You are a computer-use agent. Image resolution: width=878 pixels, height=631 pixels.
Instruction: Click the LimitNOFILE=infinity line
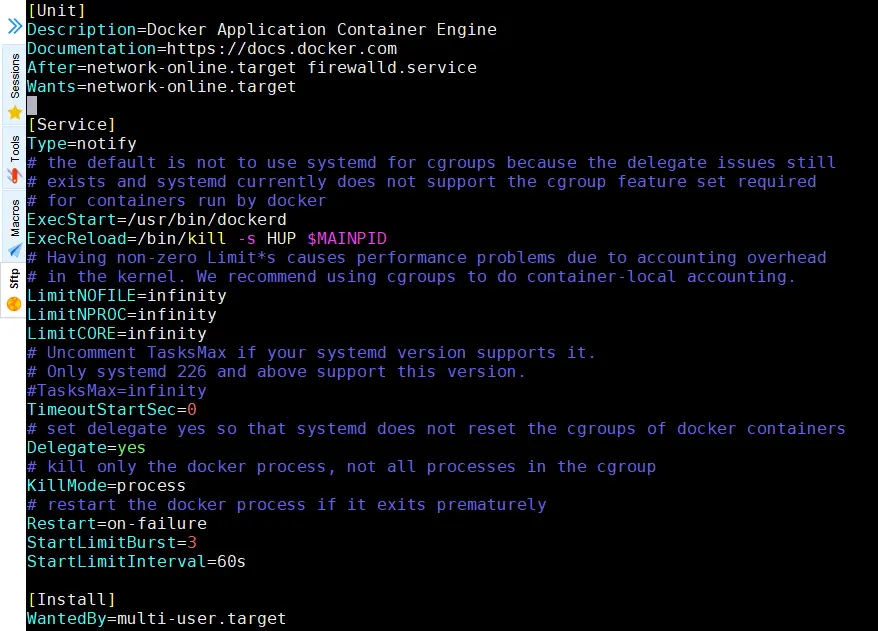coord(127,296)
